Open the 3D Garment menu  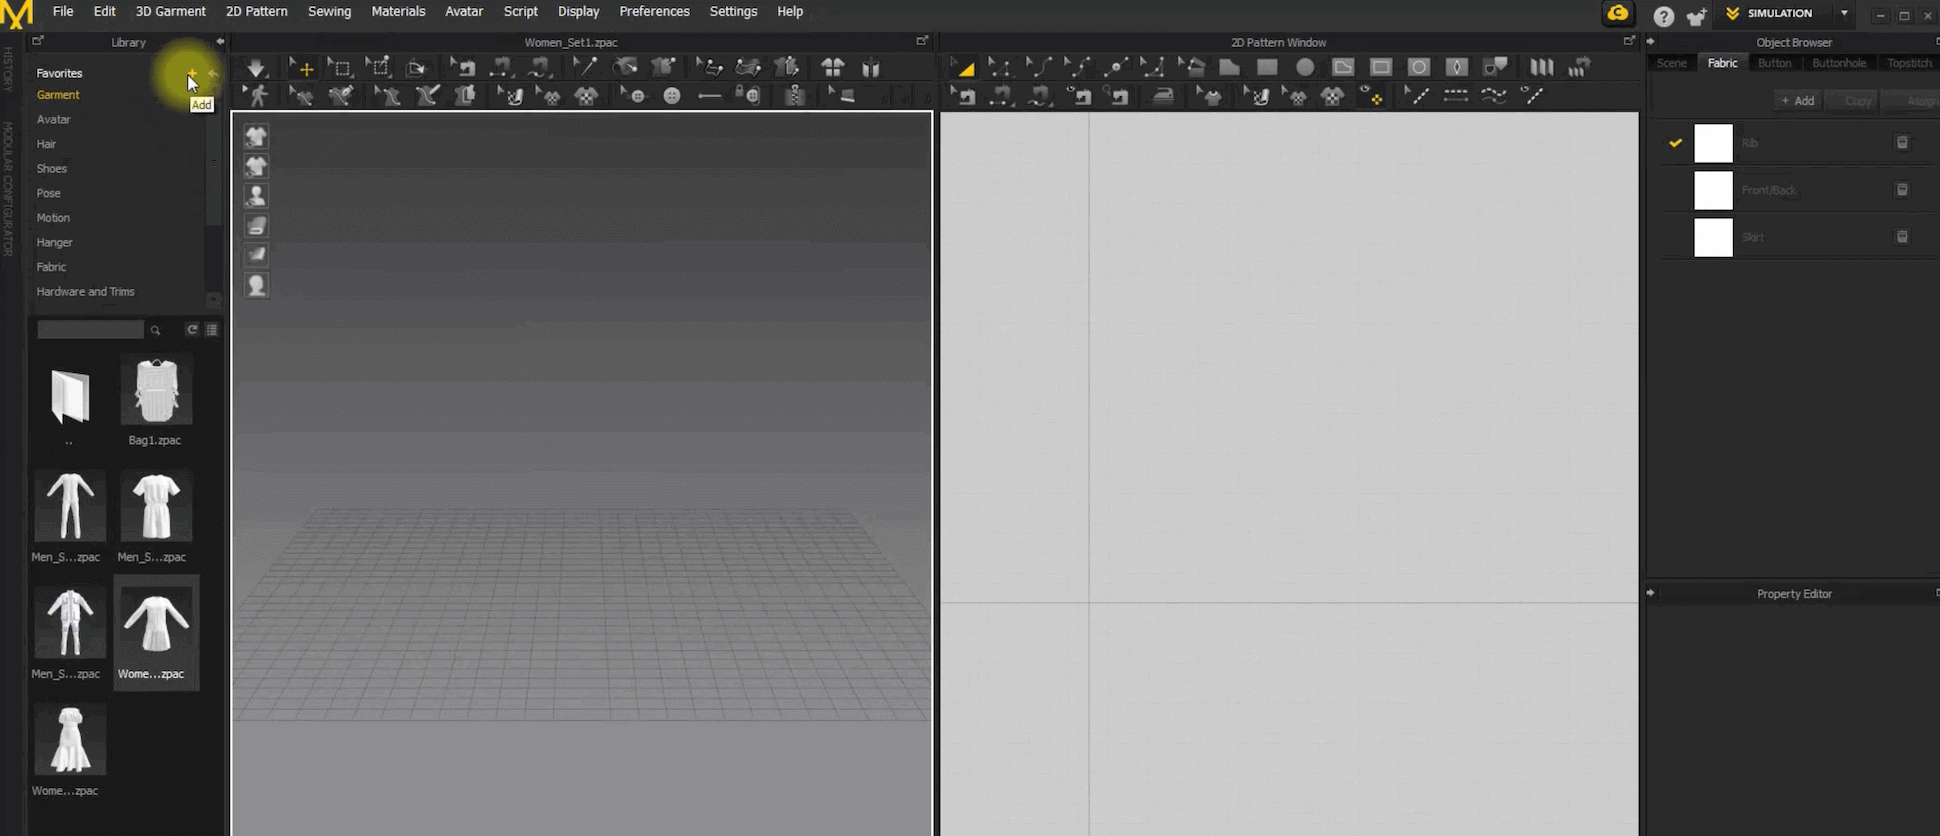click(170, 11)
